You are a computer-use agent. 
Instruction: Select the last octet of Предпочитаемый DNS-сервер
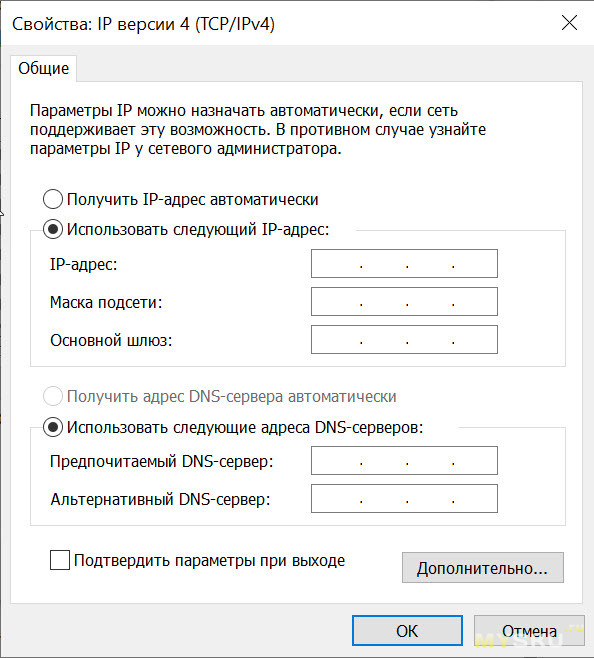point(474,460)
